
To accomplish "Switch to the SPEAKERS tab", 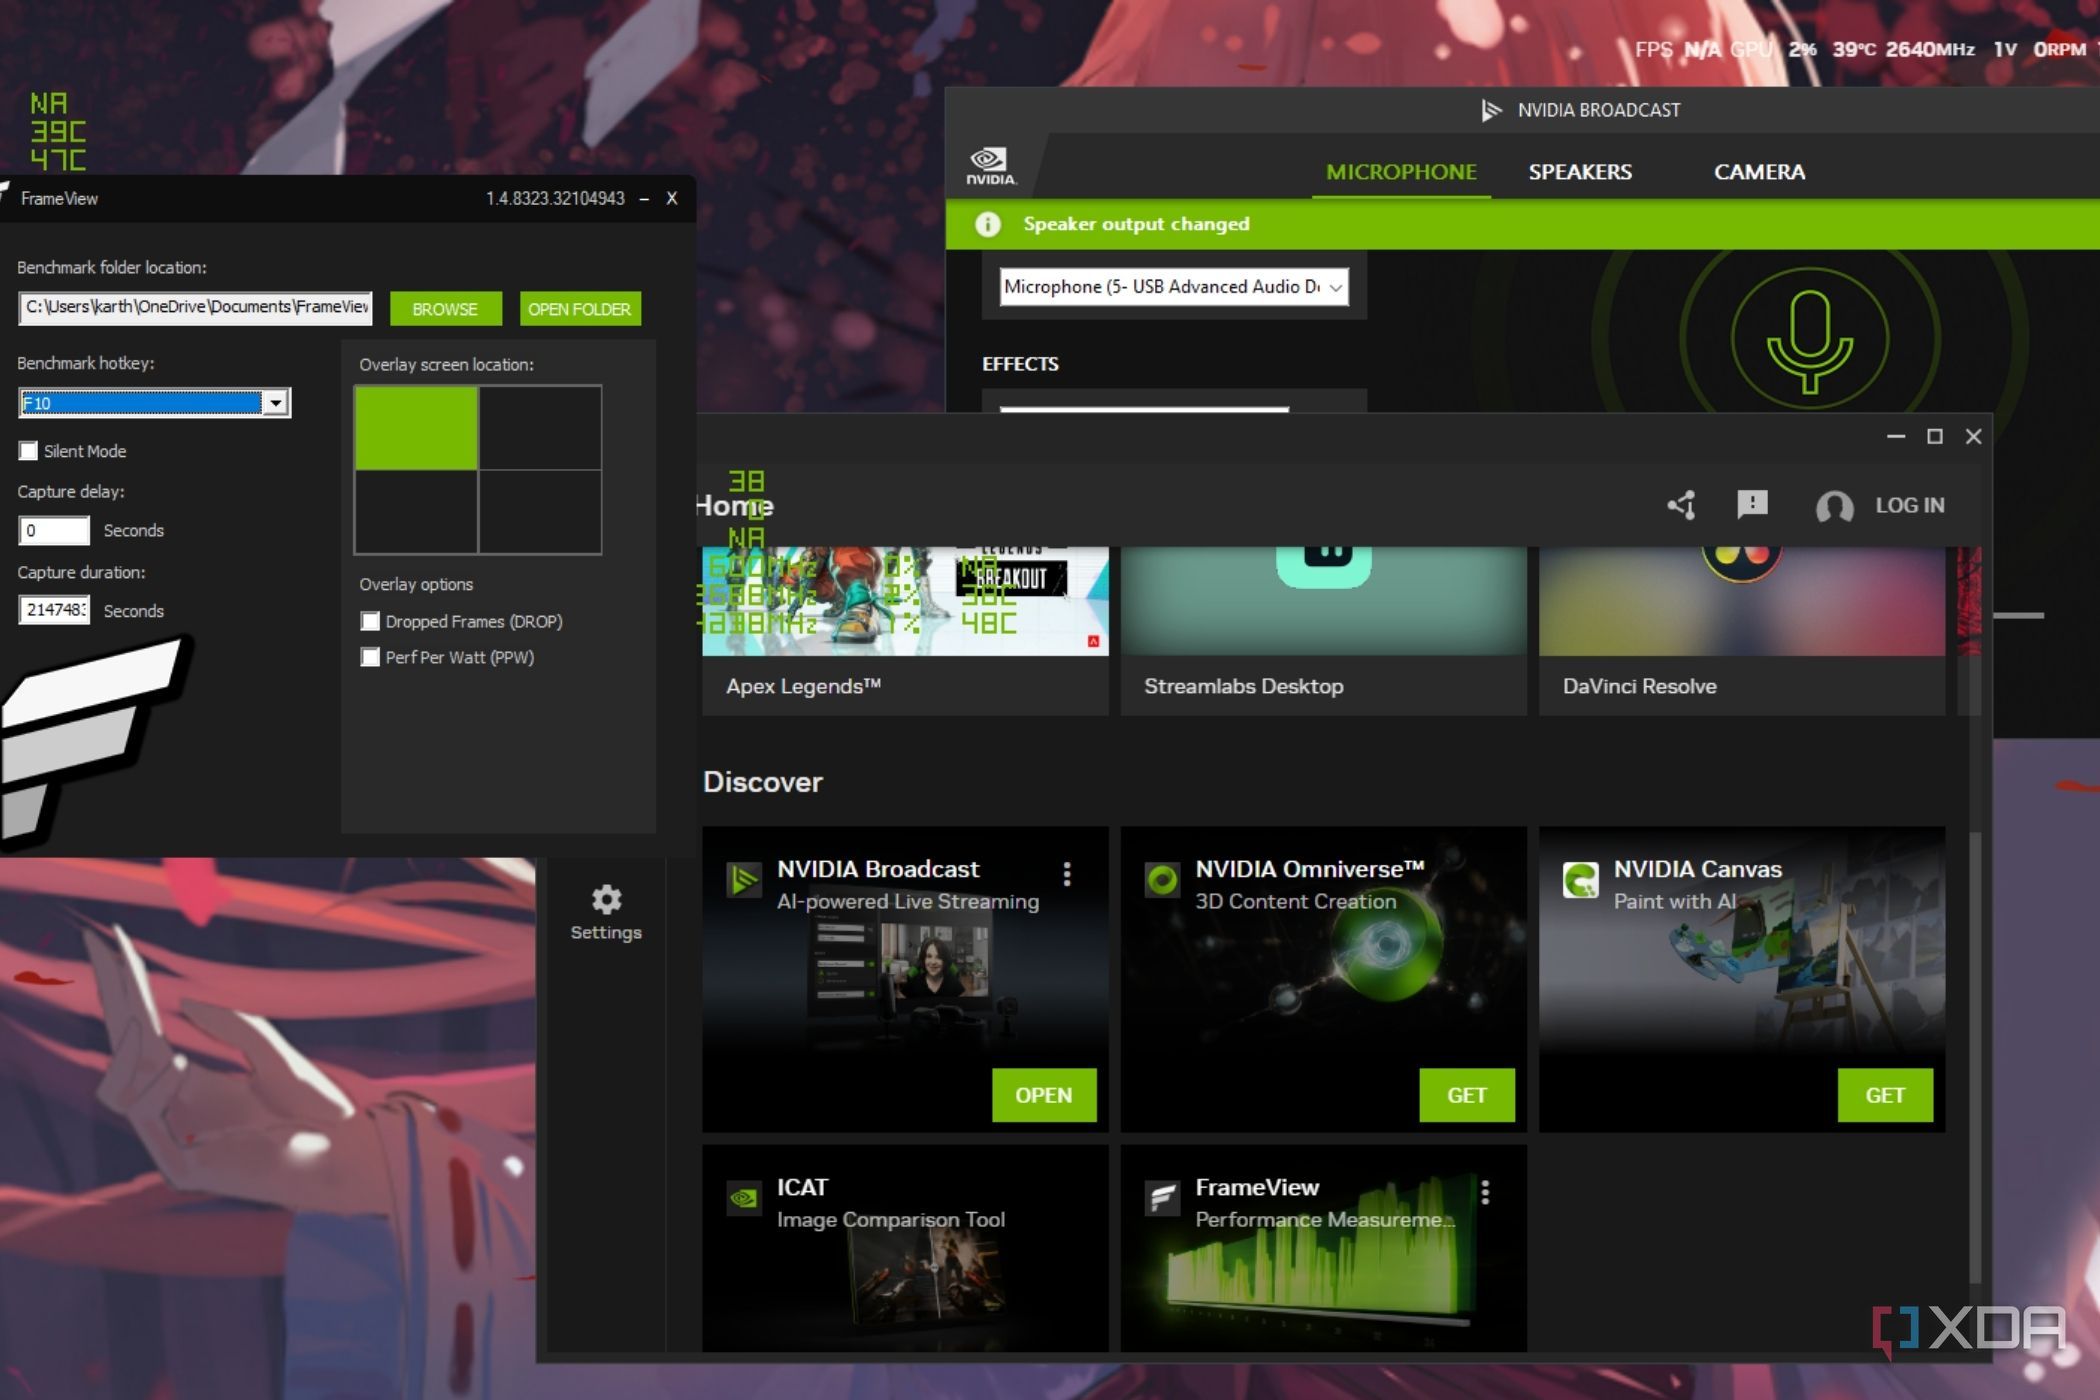I will point(1579,172).
